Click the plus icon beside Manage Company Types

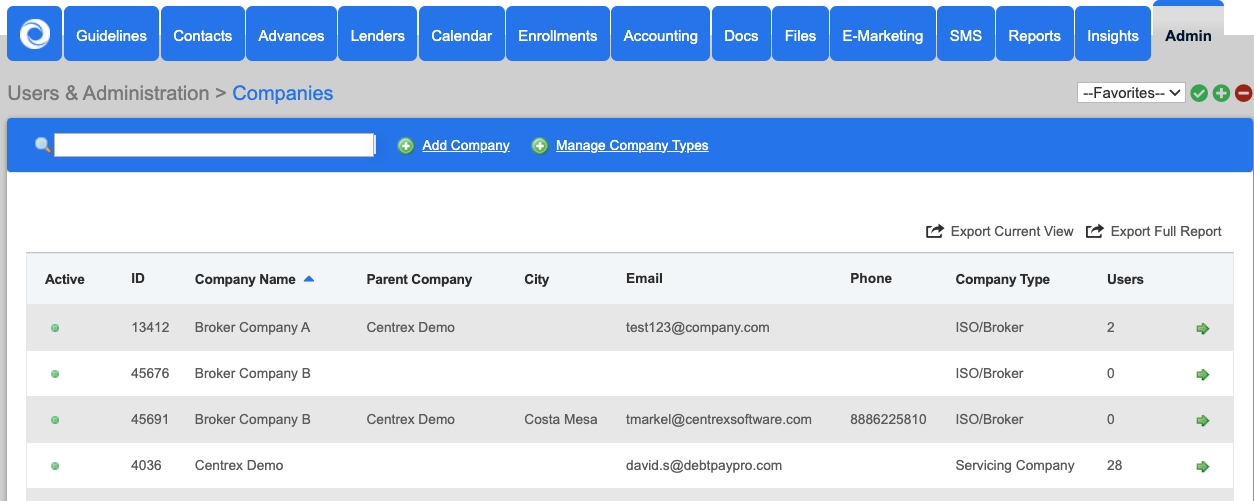coord(540,146)
